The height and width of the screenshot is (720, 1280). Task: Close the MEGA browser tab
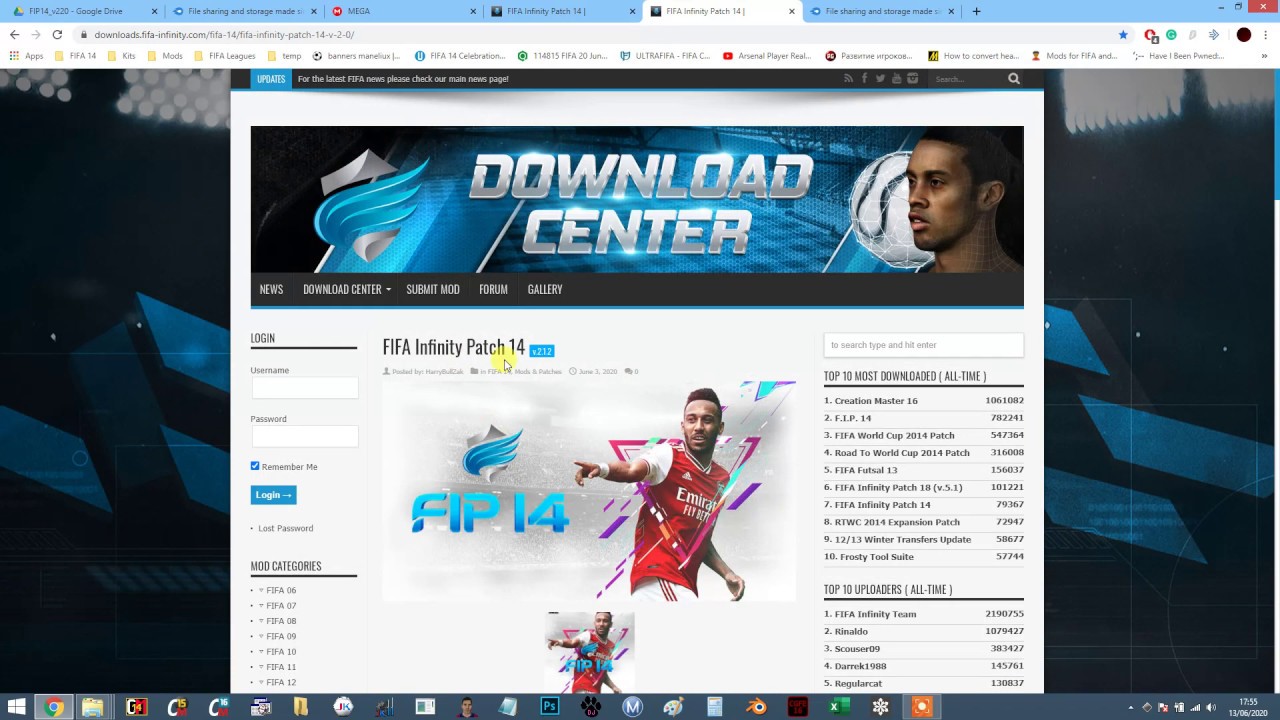point(473,11)
